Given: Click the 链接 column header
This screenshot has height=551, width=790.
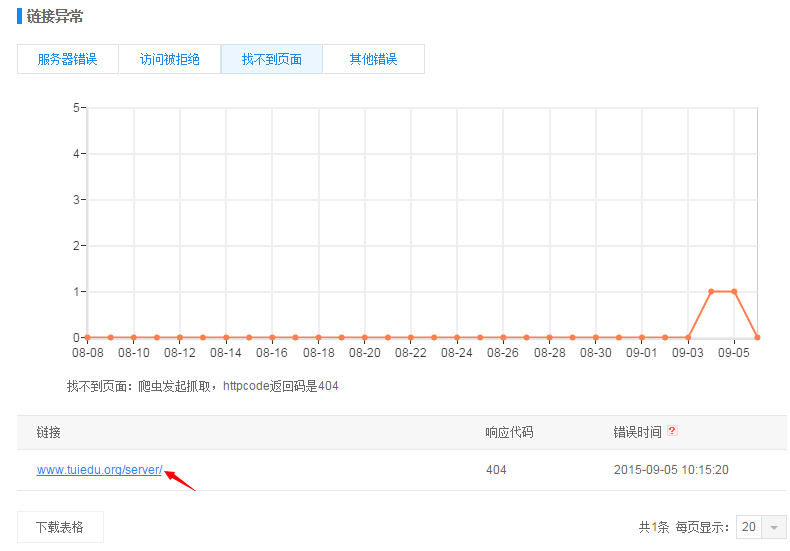Looking at the screenshot, I should pyautogui.click(x=48, y=432).
